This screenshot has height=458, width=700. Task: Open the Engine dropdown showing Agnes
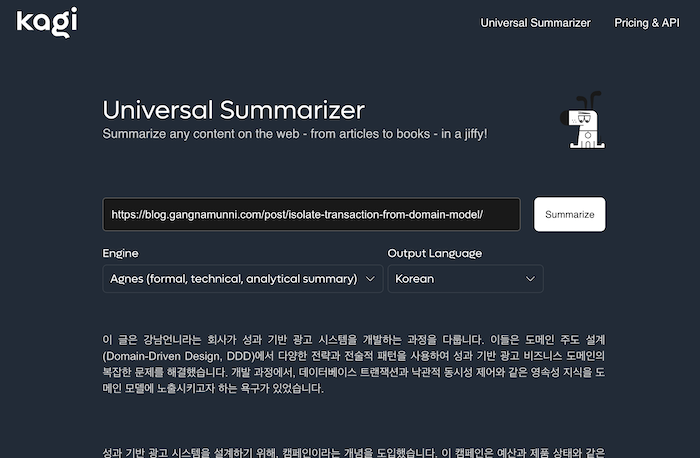243,279
